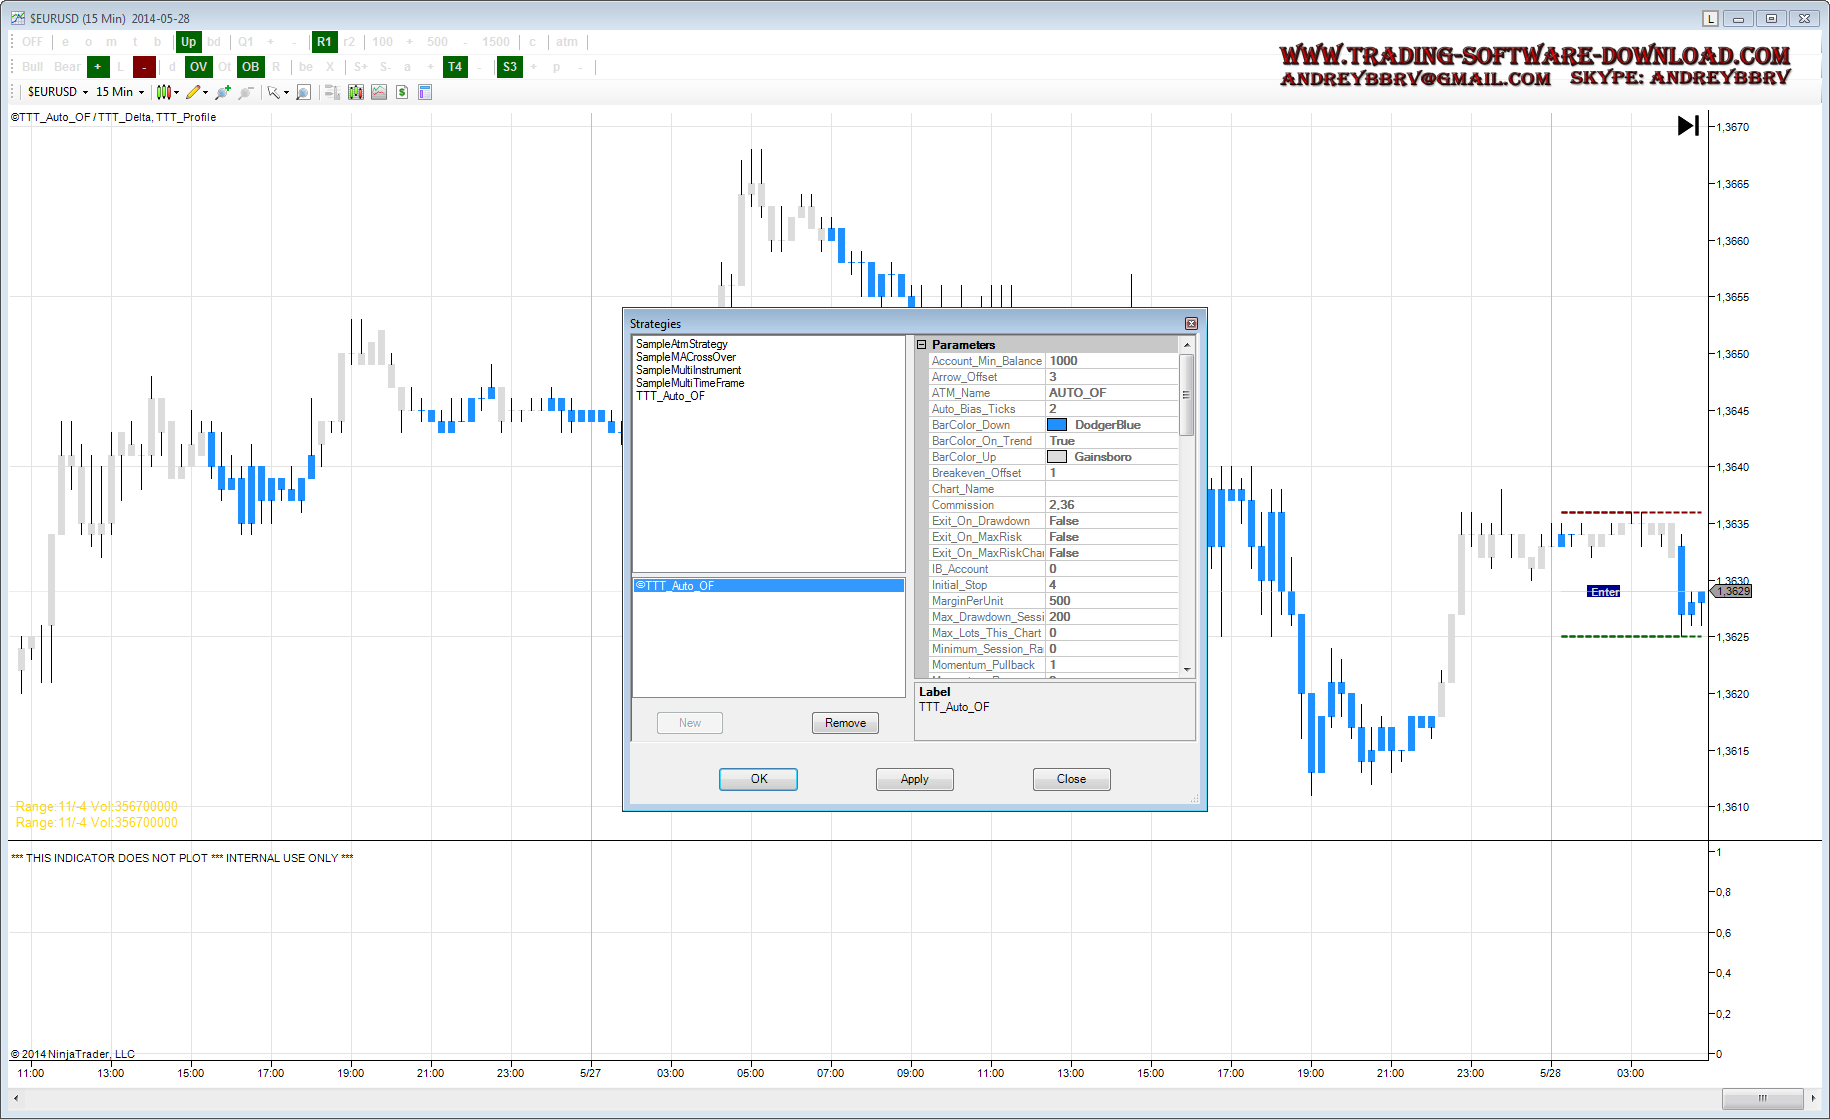
Task: Open the chart Properties panel icon
Action: point(425,92)
